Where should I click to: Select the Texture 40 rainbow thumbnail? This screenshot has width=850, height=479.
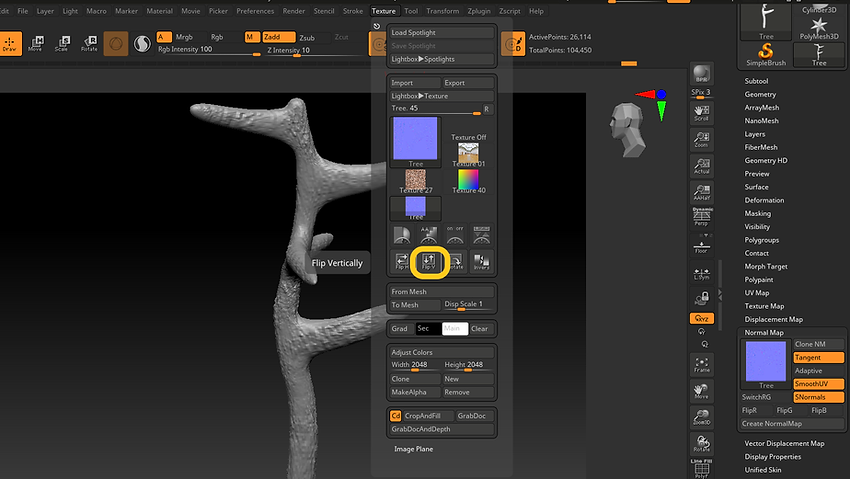tap(468, 182)
